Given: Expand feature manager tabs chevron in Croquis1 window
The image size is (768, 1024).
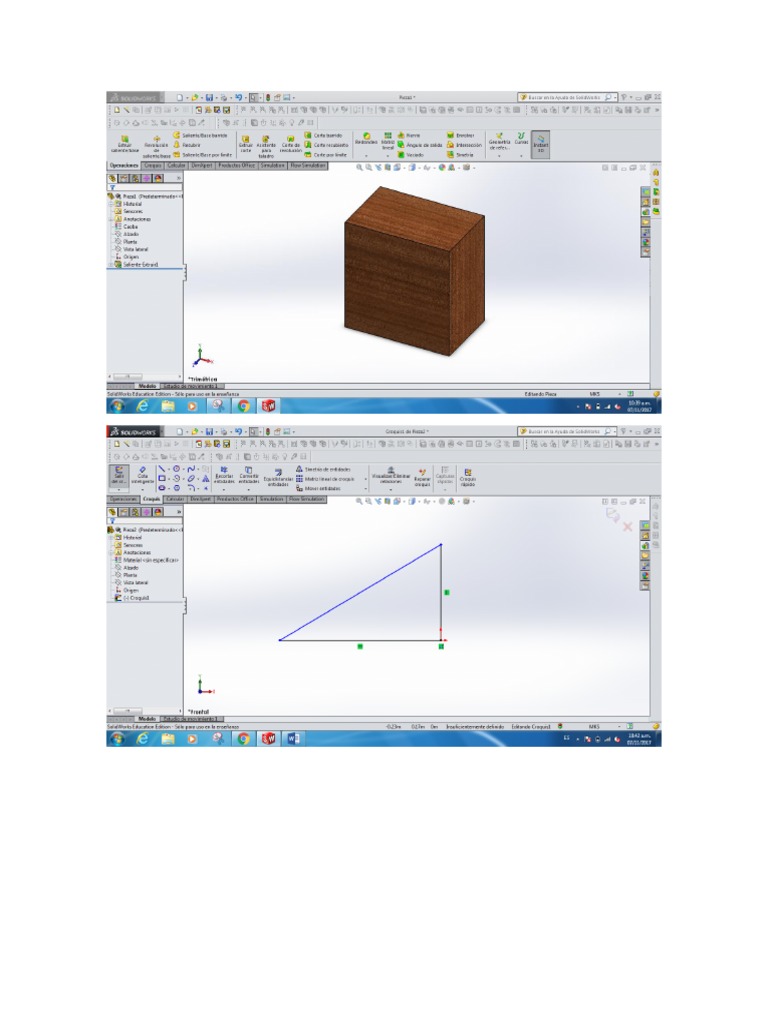Looking at the screenshot, I should [178, 513].
